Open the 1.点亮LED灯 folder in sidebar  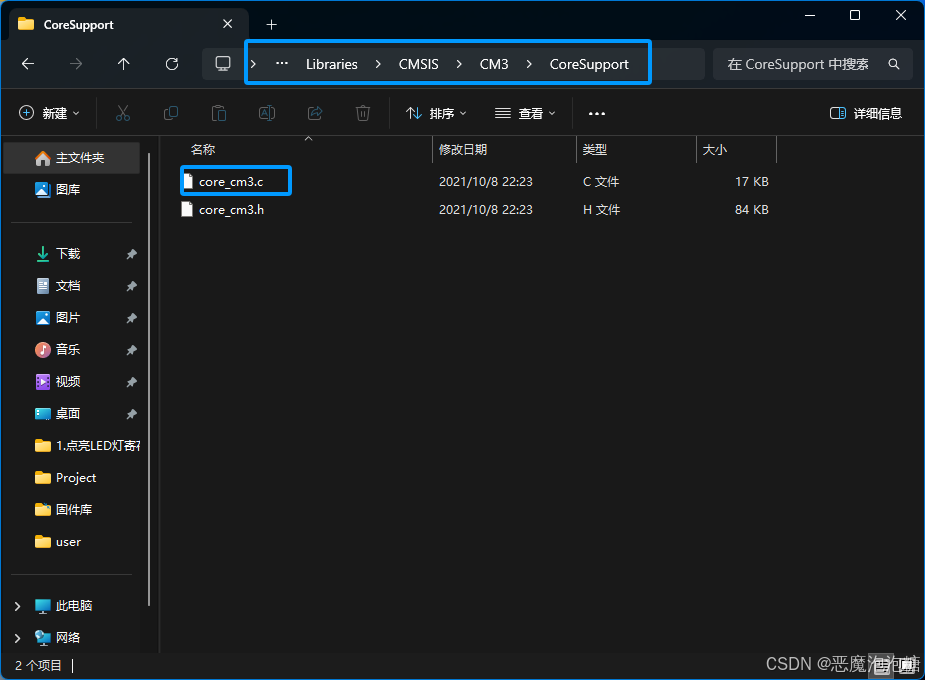point(87,446)
